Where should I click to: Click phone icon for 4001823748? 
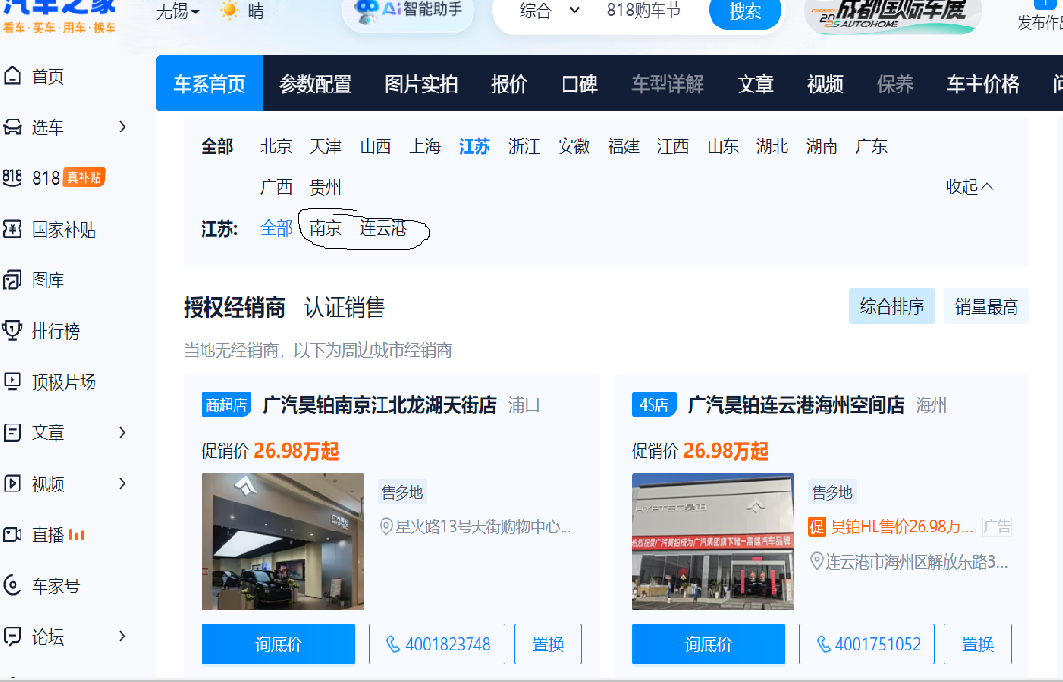[x=393, y=644]
